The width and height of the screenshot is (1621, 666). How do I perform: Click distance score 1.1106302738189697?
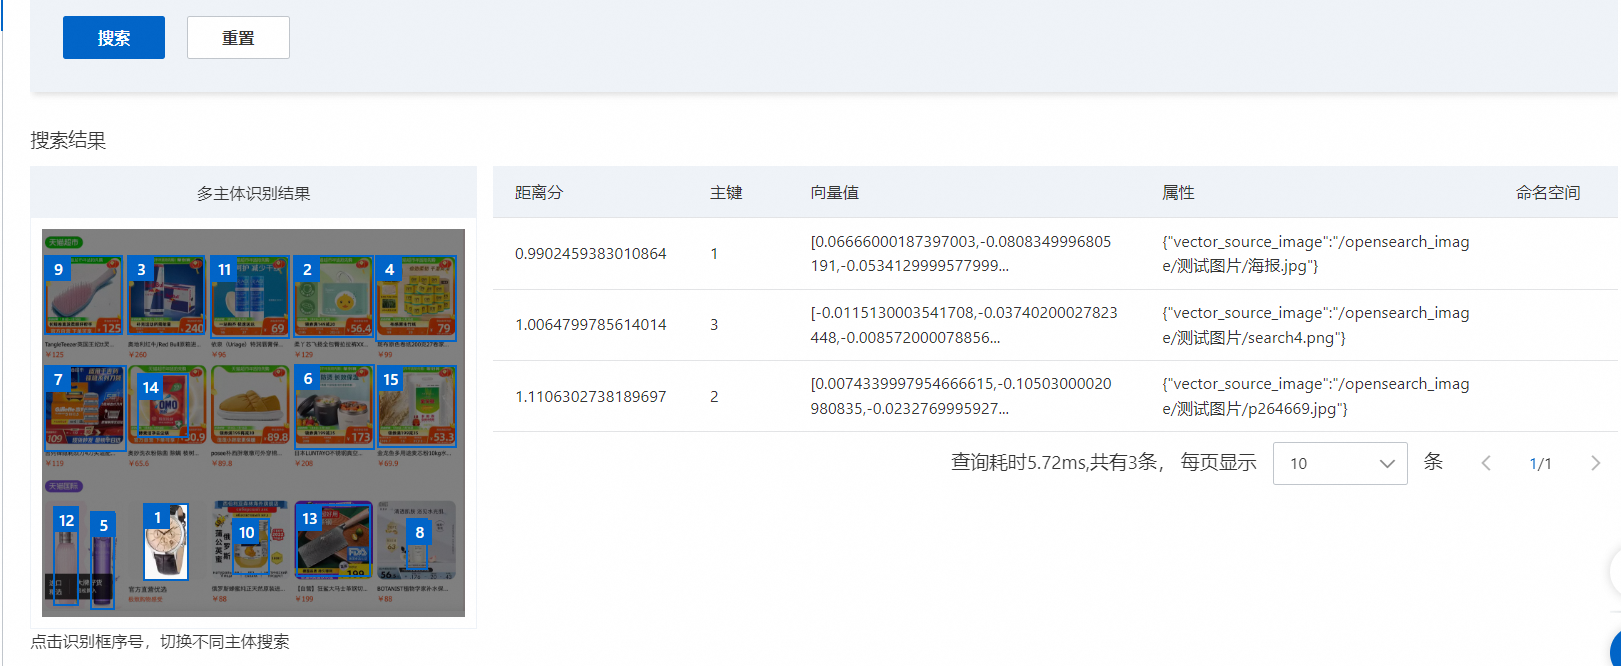590,397
